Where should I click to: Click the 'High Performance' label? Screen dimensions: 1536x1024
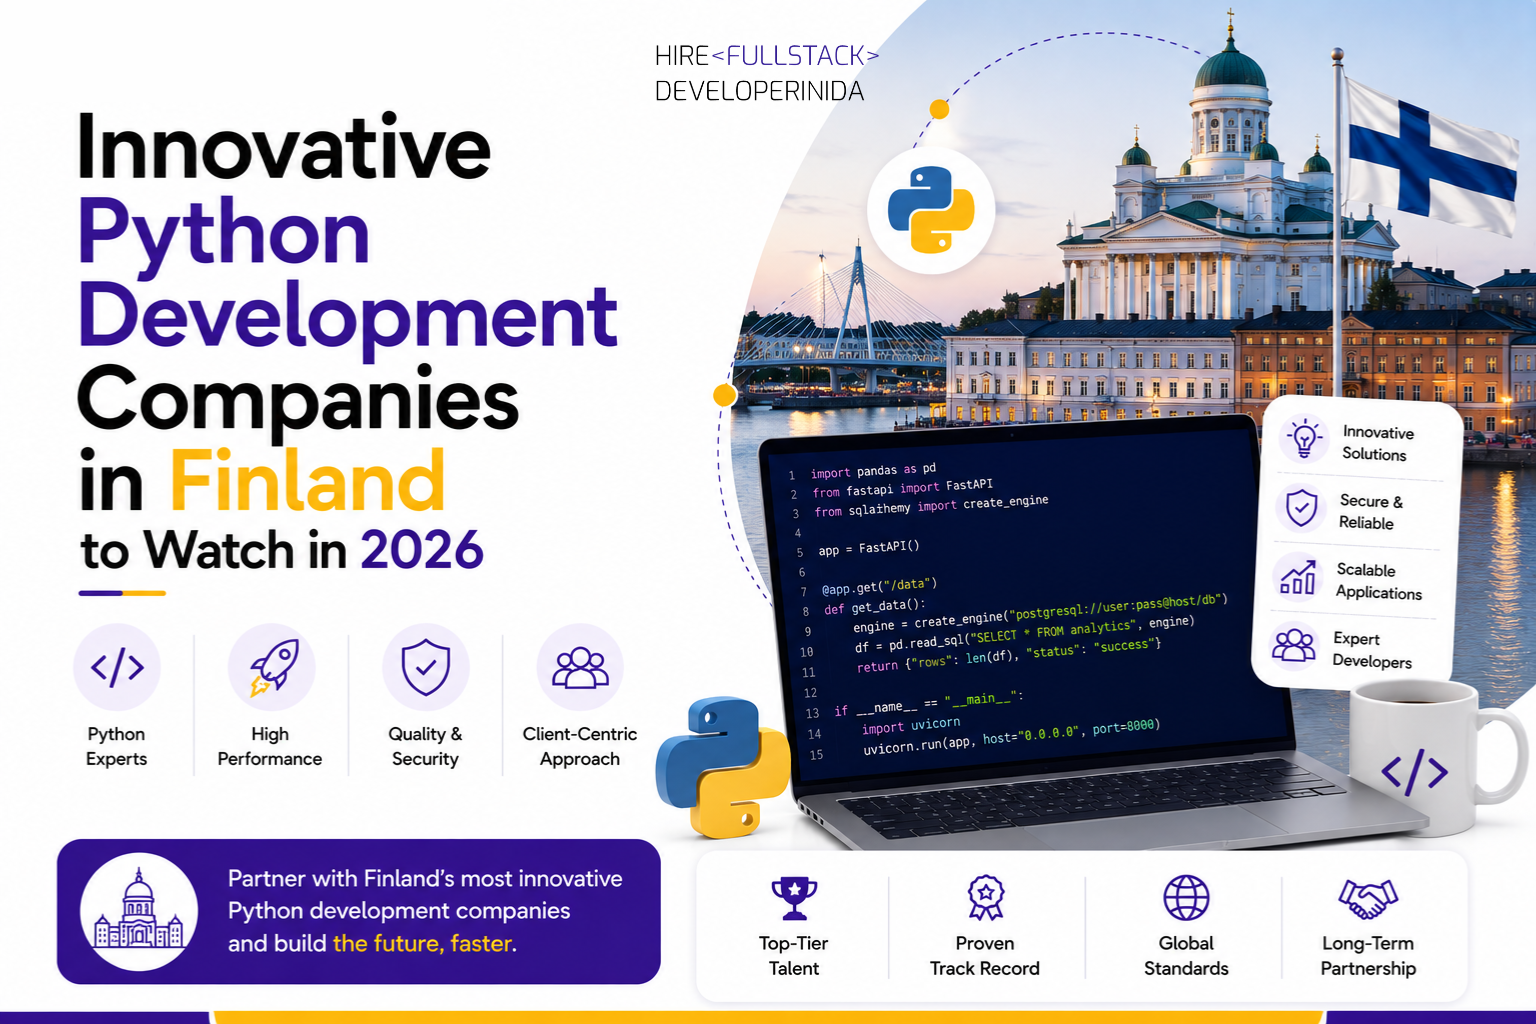(x=270, y=746)
